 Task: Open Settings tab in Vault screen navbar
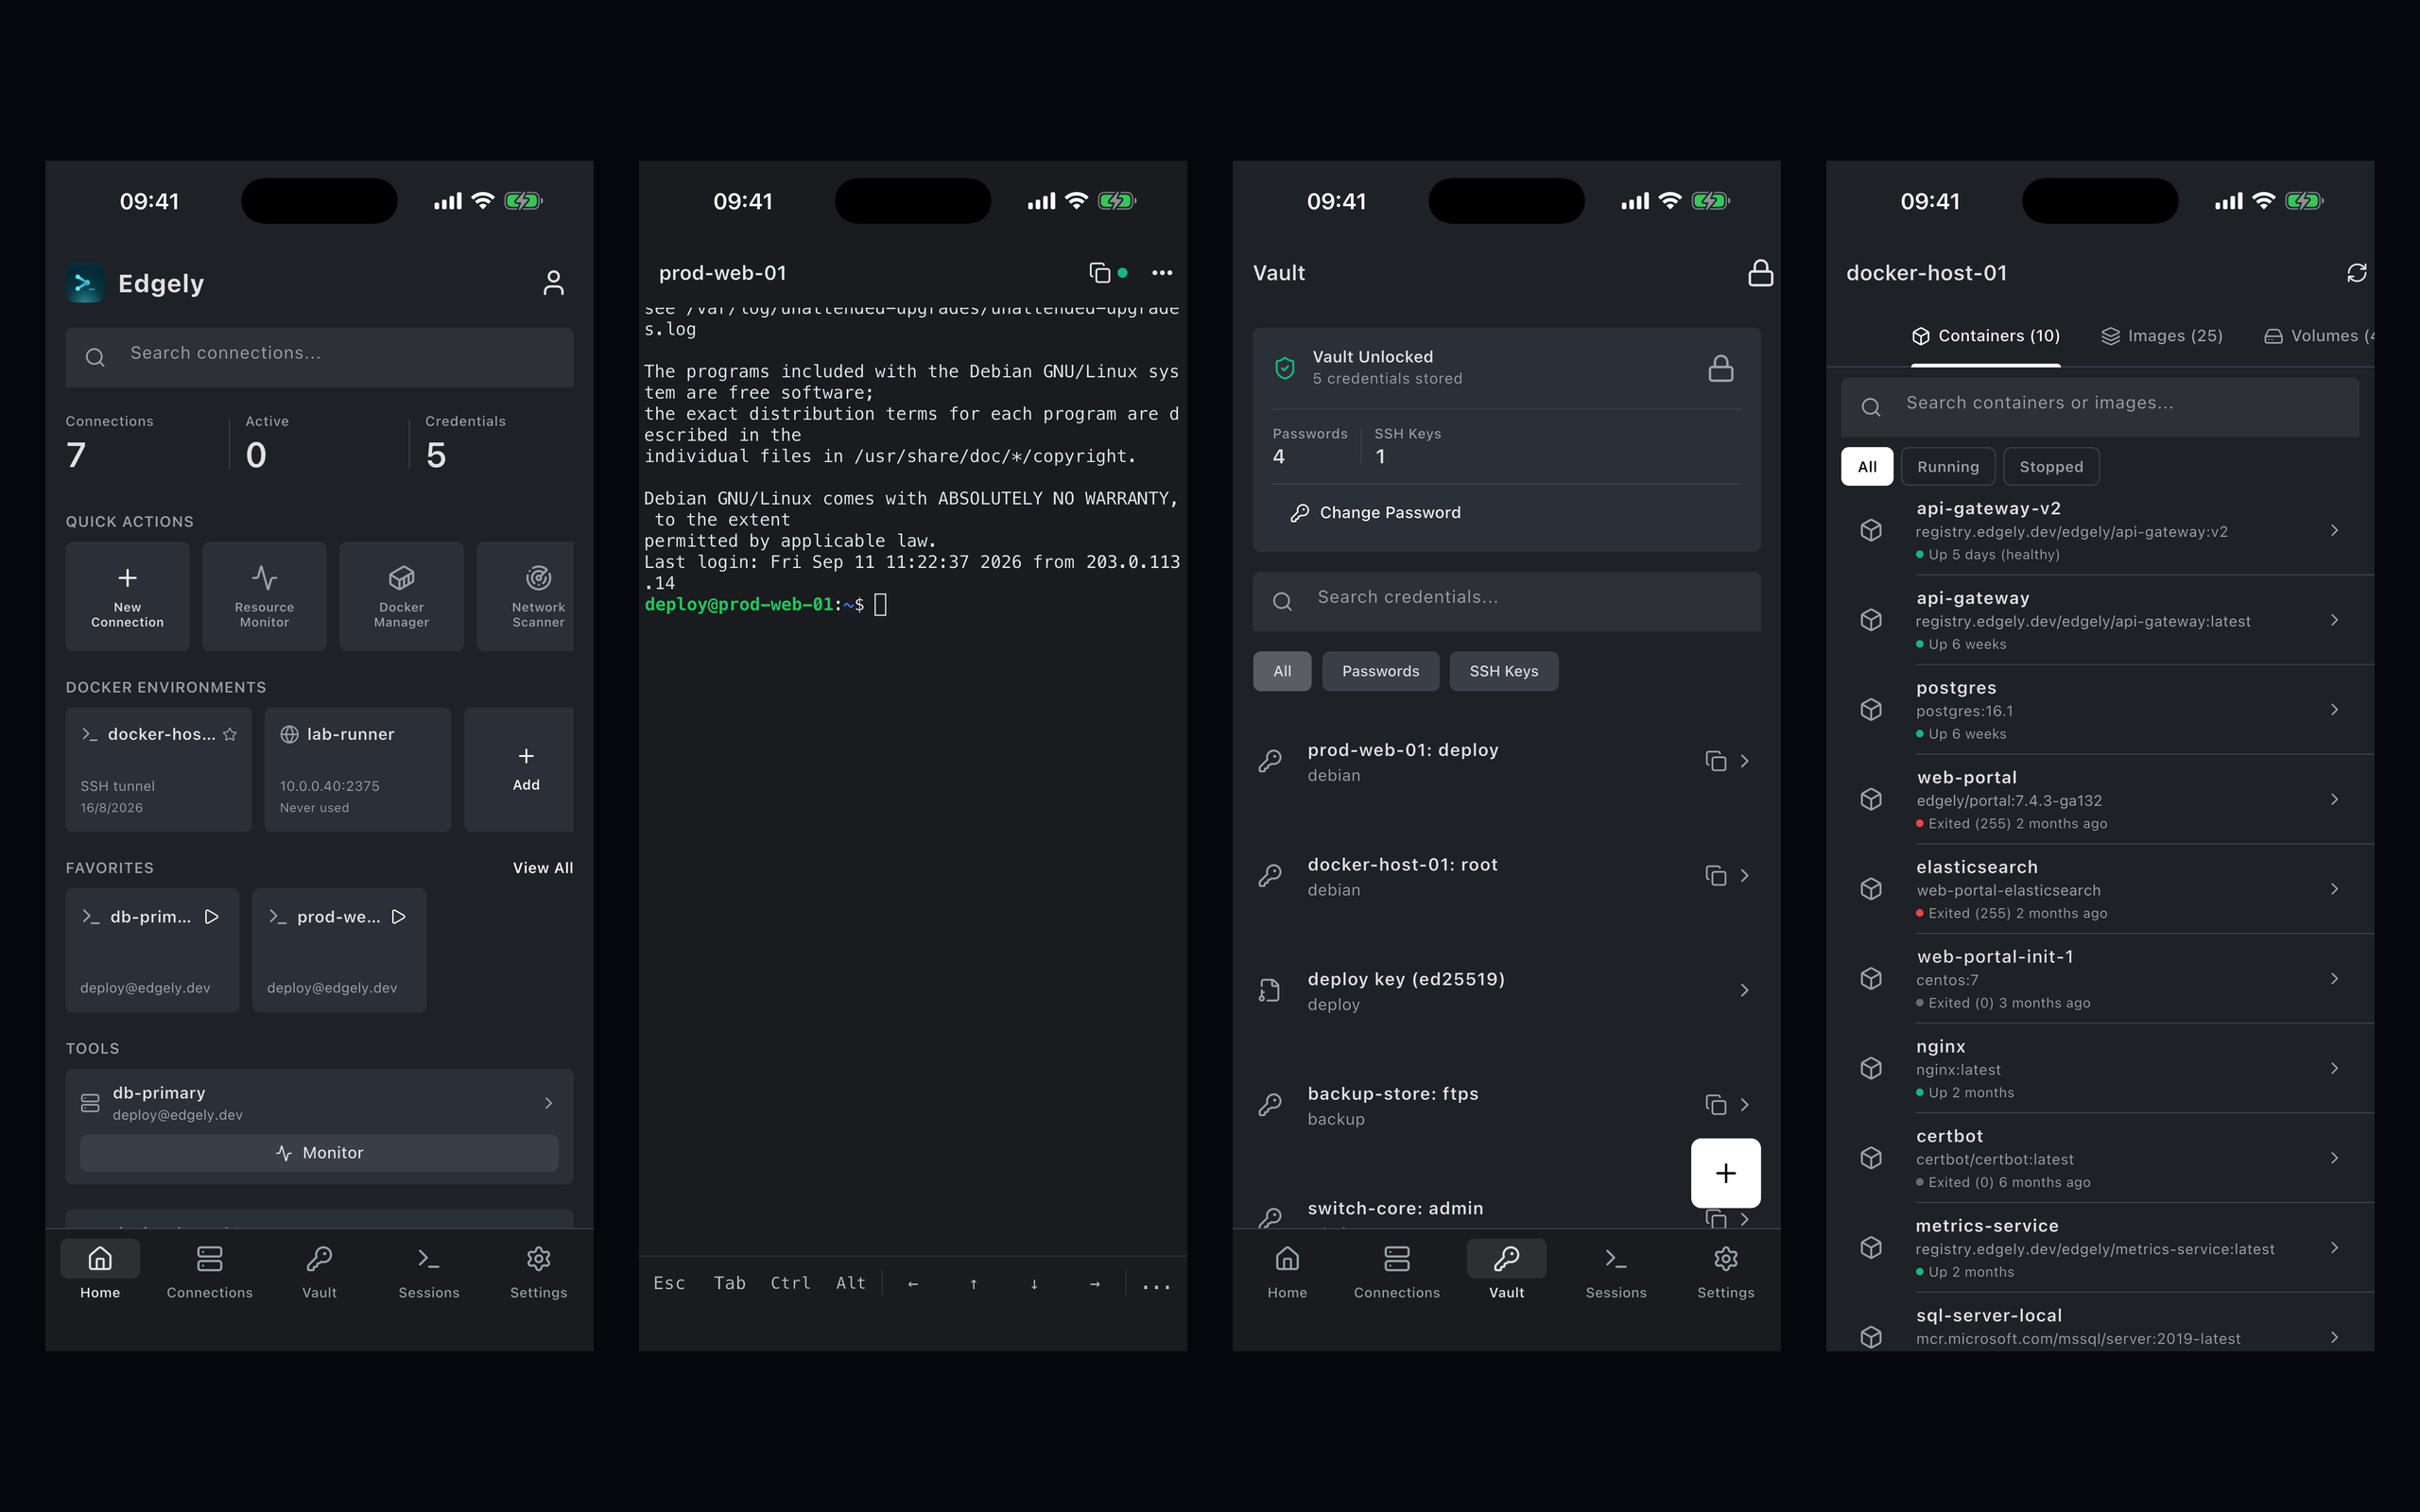pyautogui.click(x=1726, y=1272)
